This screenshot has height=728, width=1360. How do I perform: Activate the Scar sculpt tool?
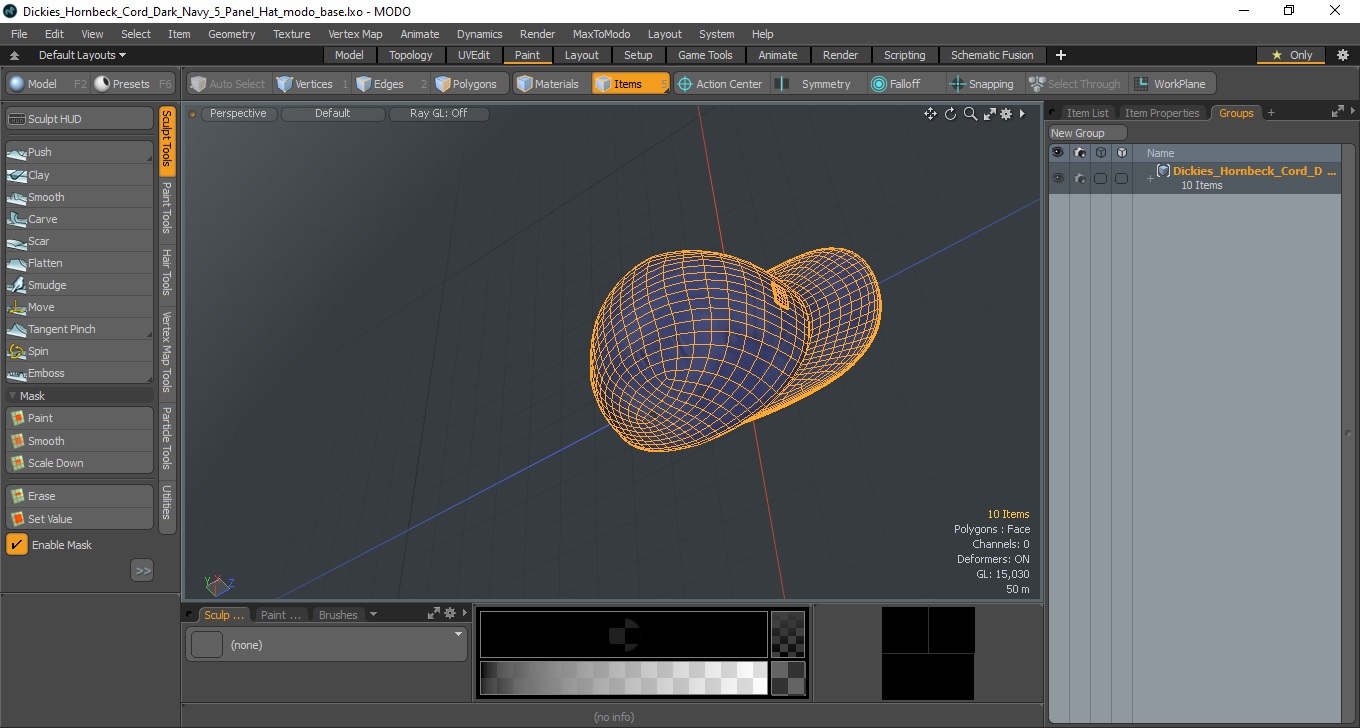point(79,241)
